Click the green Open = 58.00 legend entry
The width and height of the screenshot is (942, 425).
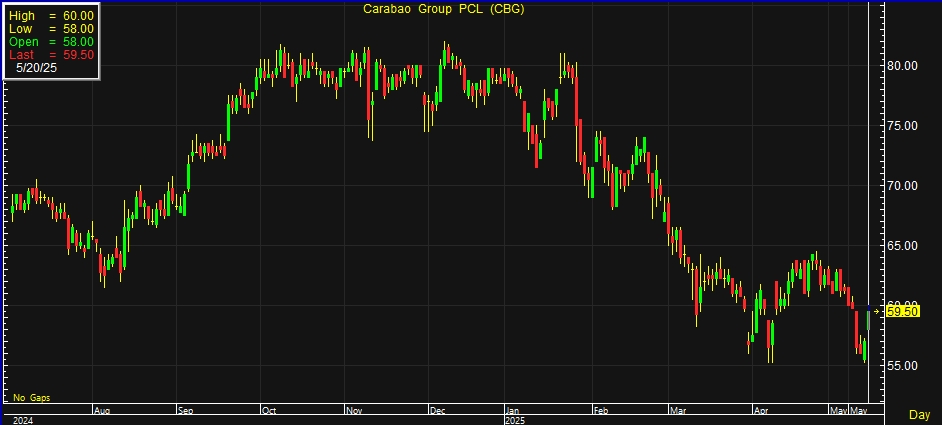pyautogui.click(x=51, y=42)
